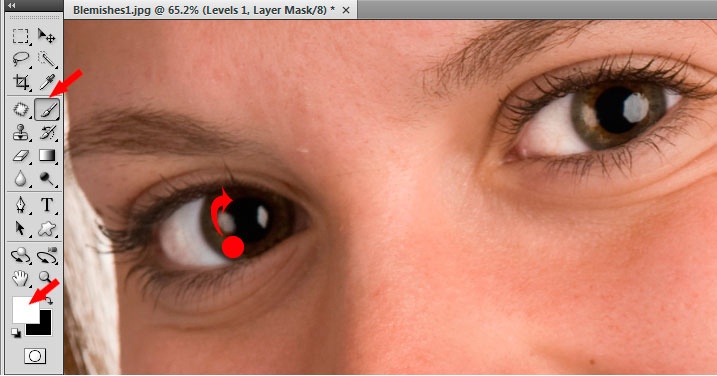Reset default foreground and background colors
The height and width of the screenshot is (376, 717).
click(16, 333)
